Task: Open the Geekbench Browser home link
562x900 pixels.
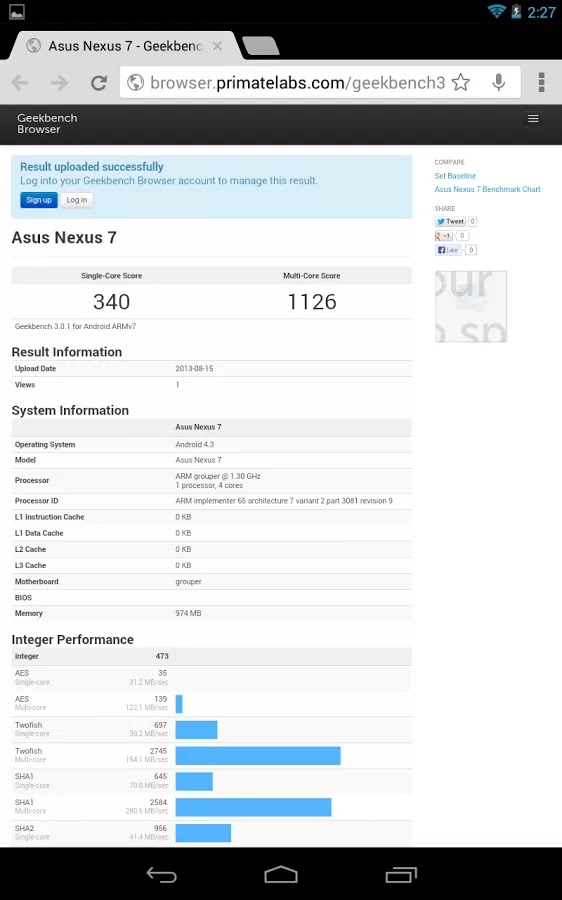Action: tap(47, 123)
